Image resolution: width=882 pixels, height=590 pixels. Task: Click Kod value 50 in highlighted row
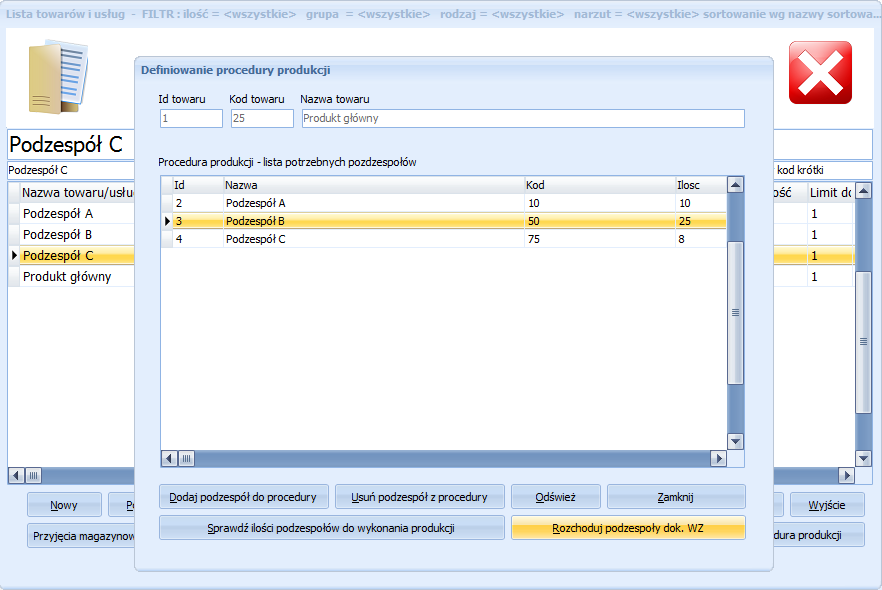(534, 221)
